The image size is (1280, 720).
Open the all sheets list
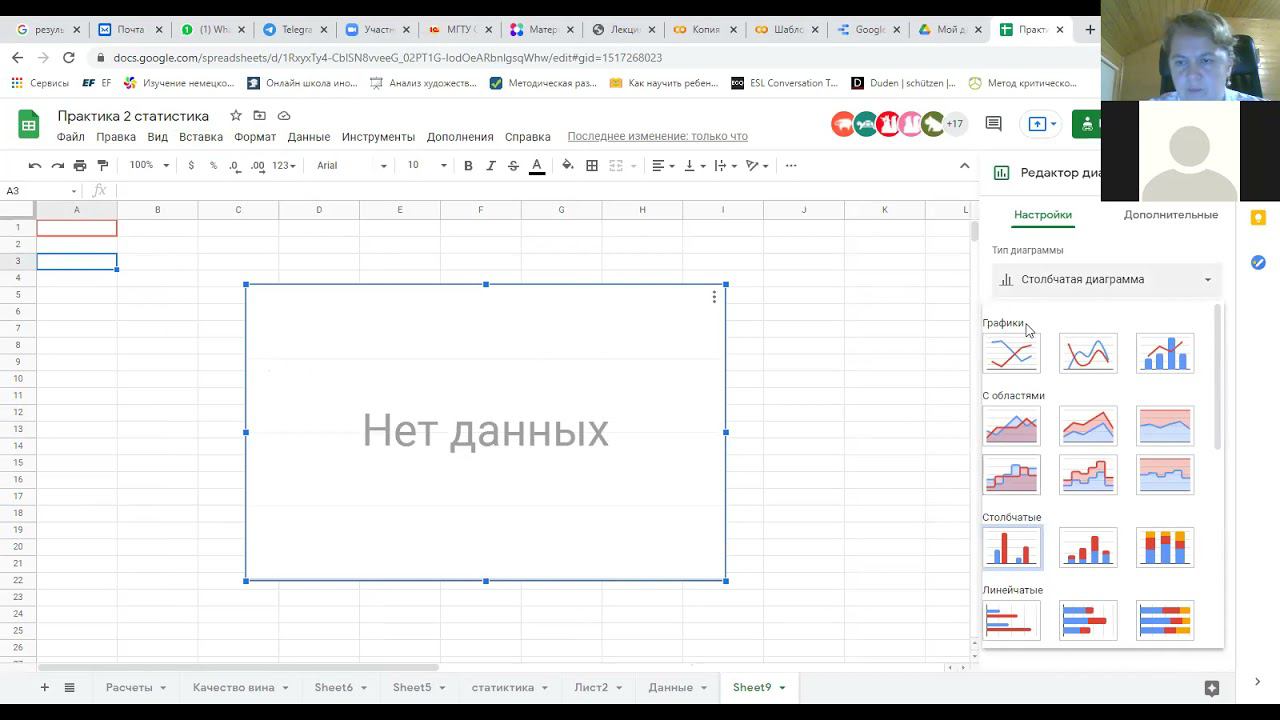tap(70, 688)
